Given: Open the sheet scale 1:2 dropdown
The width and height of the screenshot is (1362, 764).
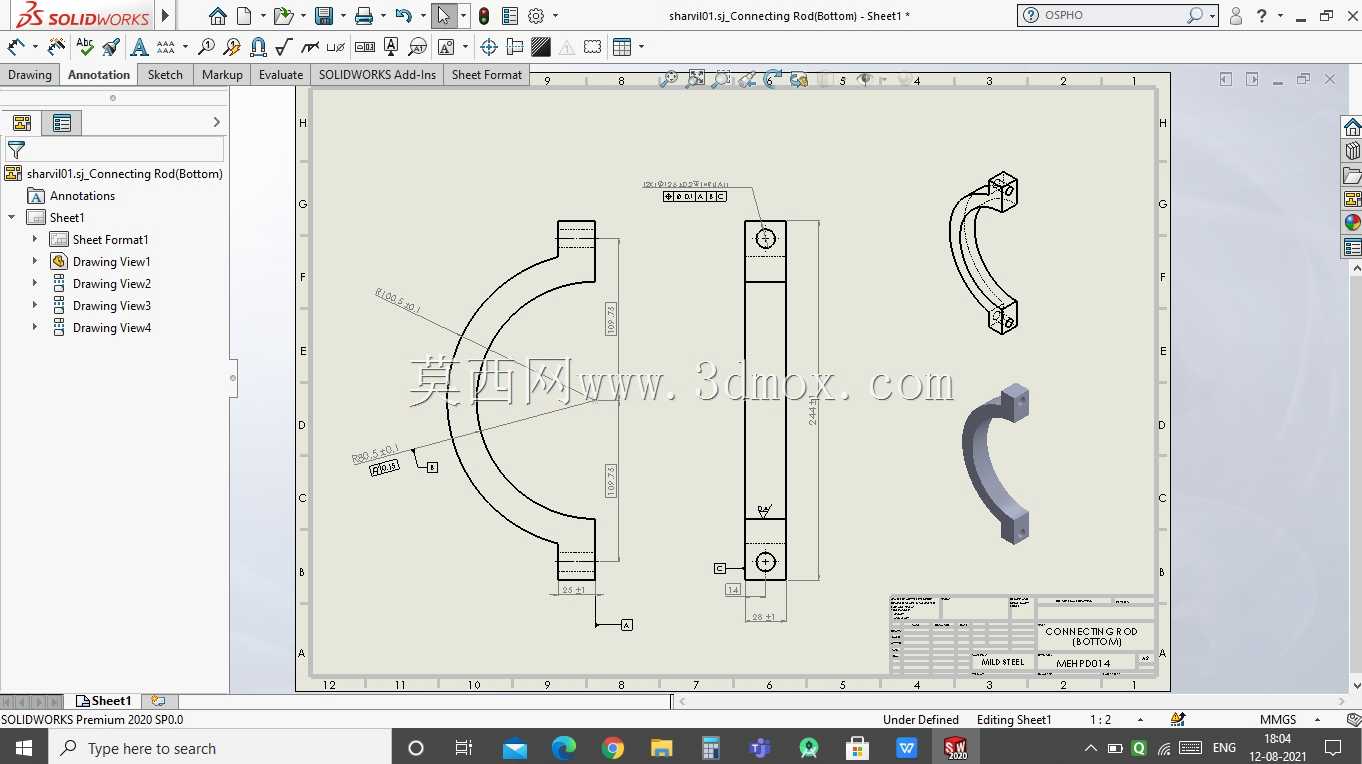Looking at the screenshot, I should point(1140,720).
